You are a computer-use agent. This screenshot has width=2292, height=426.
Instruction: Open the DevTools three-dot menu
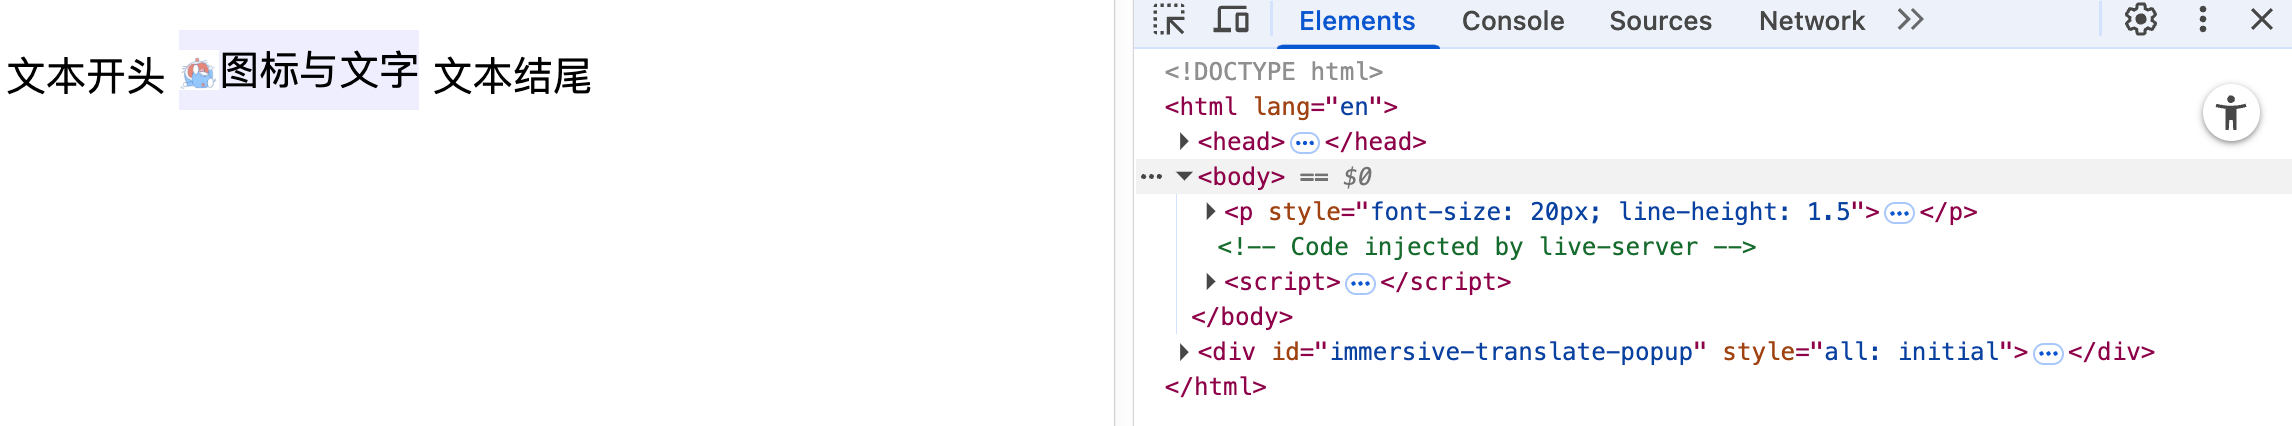coord(2202,20)
